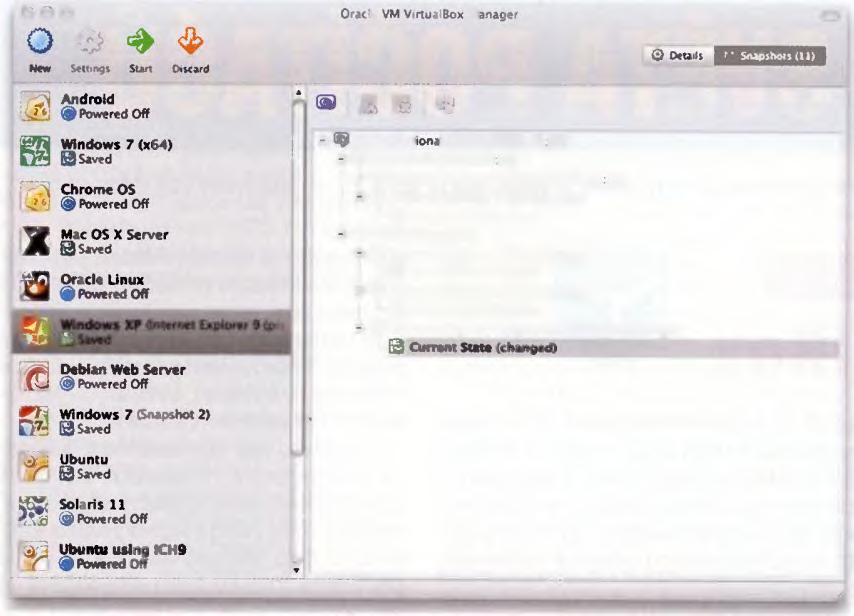Click the VM list scrollbar thumb
The width and height of the screenshot is (854, 616).
(298, 278)
